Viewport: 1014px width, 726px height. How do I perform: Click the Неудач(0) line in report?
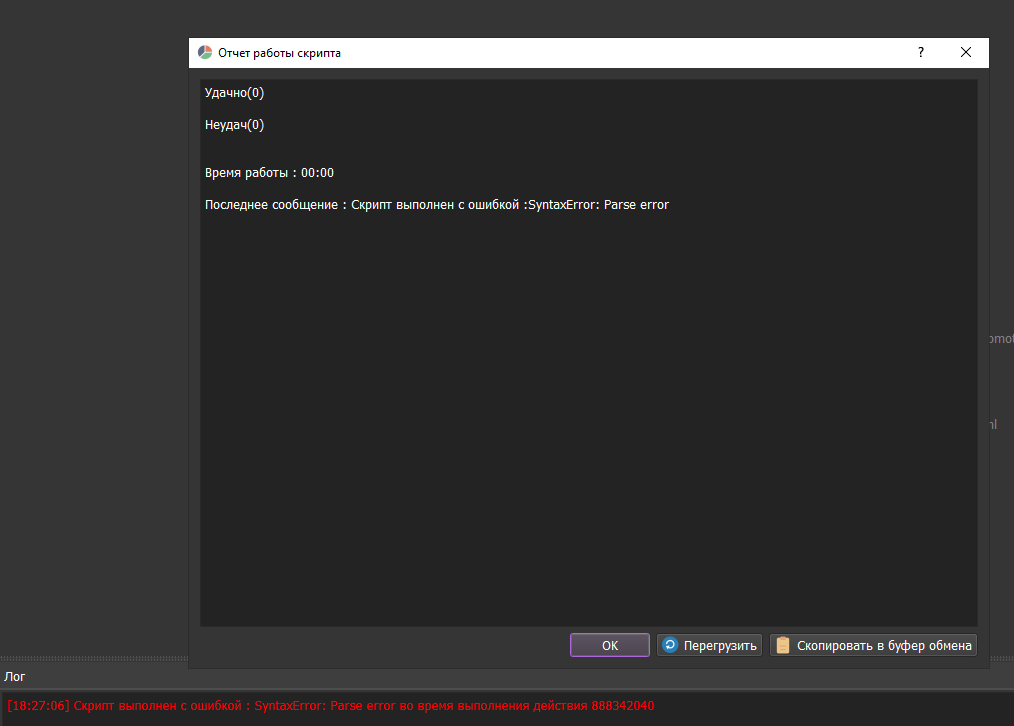234,125
